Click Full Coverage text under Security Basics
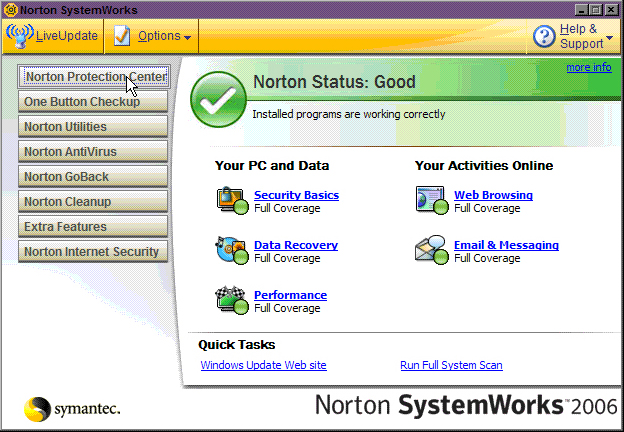Viewport: 624px width, 432px height. click(287, 208)
